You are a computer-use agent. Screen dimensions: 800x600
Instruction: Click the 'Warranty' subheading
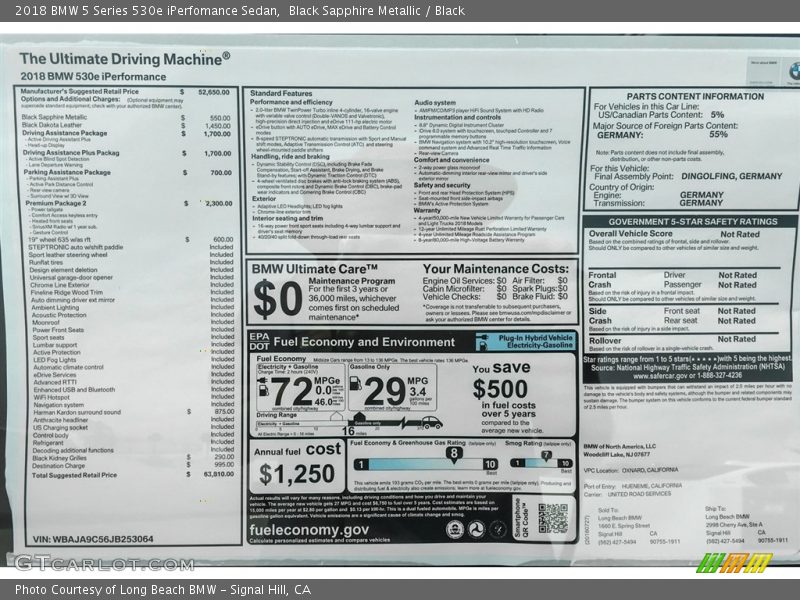[427, 210]
